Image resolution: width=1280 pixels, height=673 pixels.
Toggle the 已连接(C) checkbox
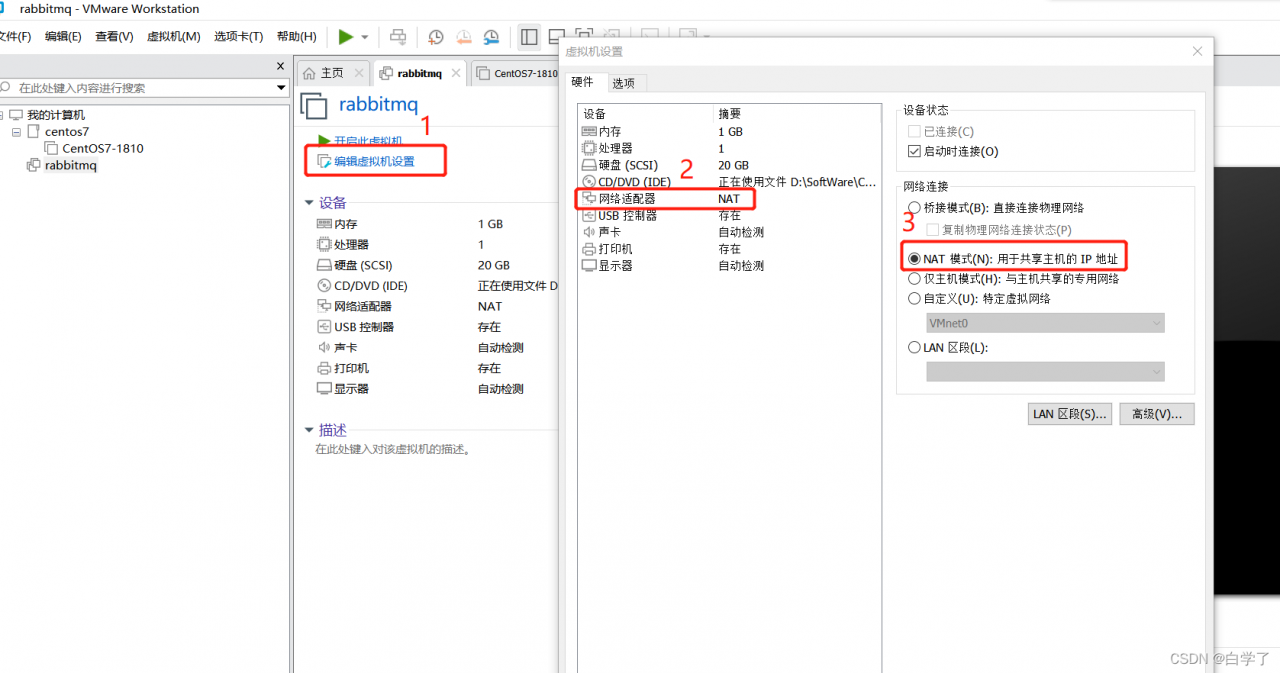click(913, 131)
